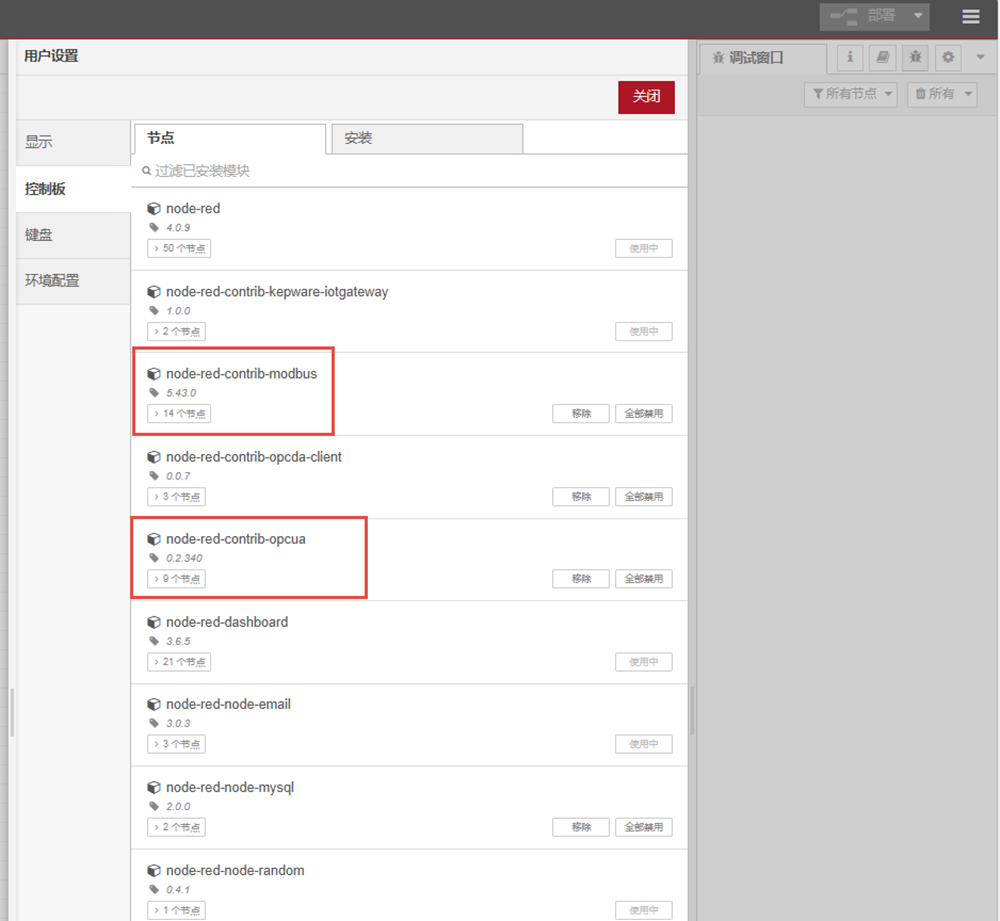Open the 所有节点 debug filter dropdown

851,94
